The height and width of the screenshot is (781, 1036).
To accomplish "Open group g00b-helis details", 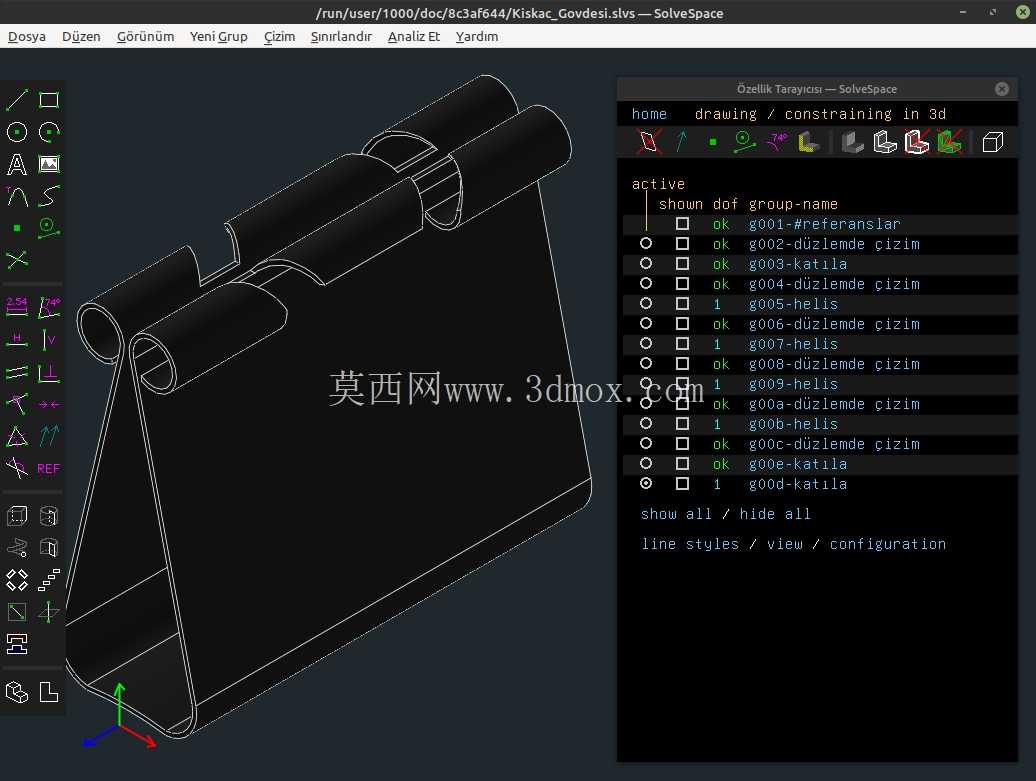I will (x=793, y=424).
